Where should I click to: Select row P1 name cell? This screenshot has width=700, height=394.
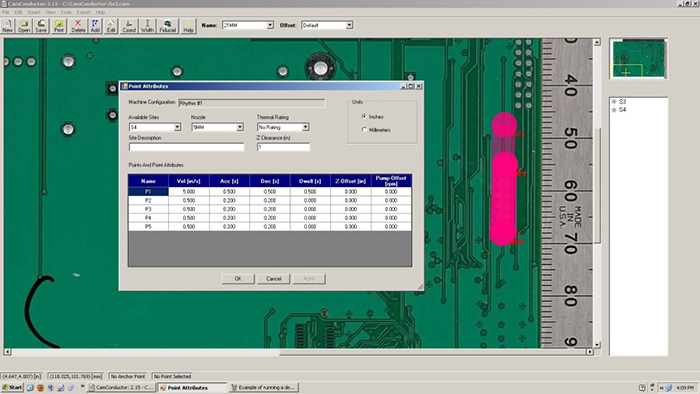point(148,191)
